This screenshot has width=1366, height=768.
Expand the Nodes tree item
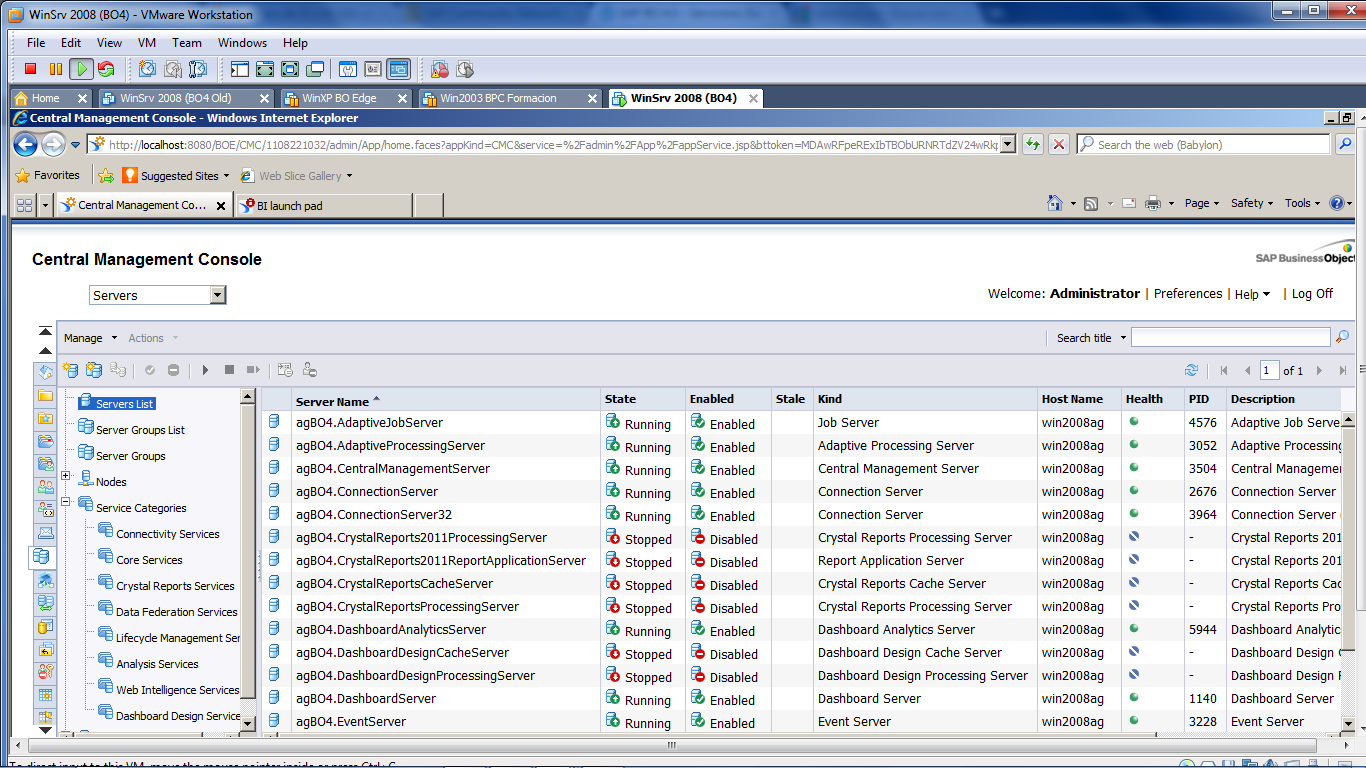pos(66,476)
